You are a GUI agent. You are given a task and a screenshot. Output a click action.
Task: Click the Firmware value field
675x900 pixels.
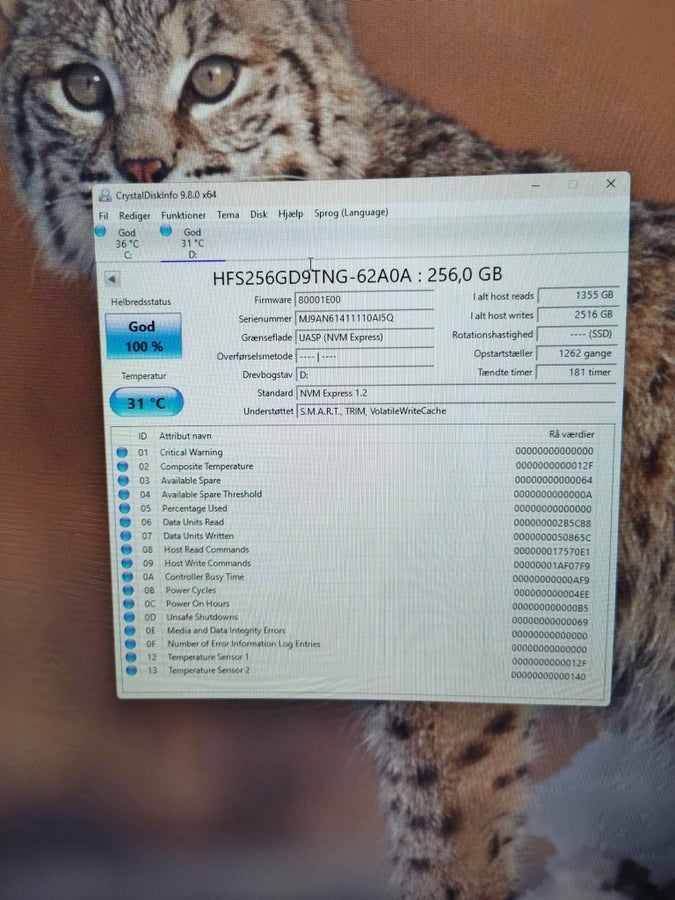pyautogui.click(x=364, y=300)
